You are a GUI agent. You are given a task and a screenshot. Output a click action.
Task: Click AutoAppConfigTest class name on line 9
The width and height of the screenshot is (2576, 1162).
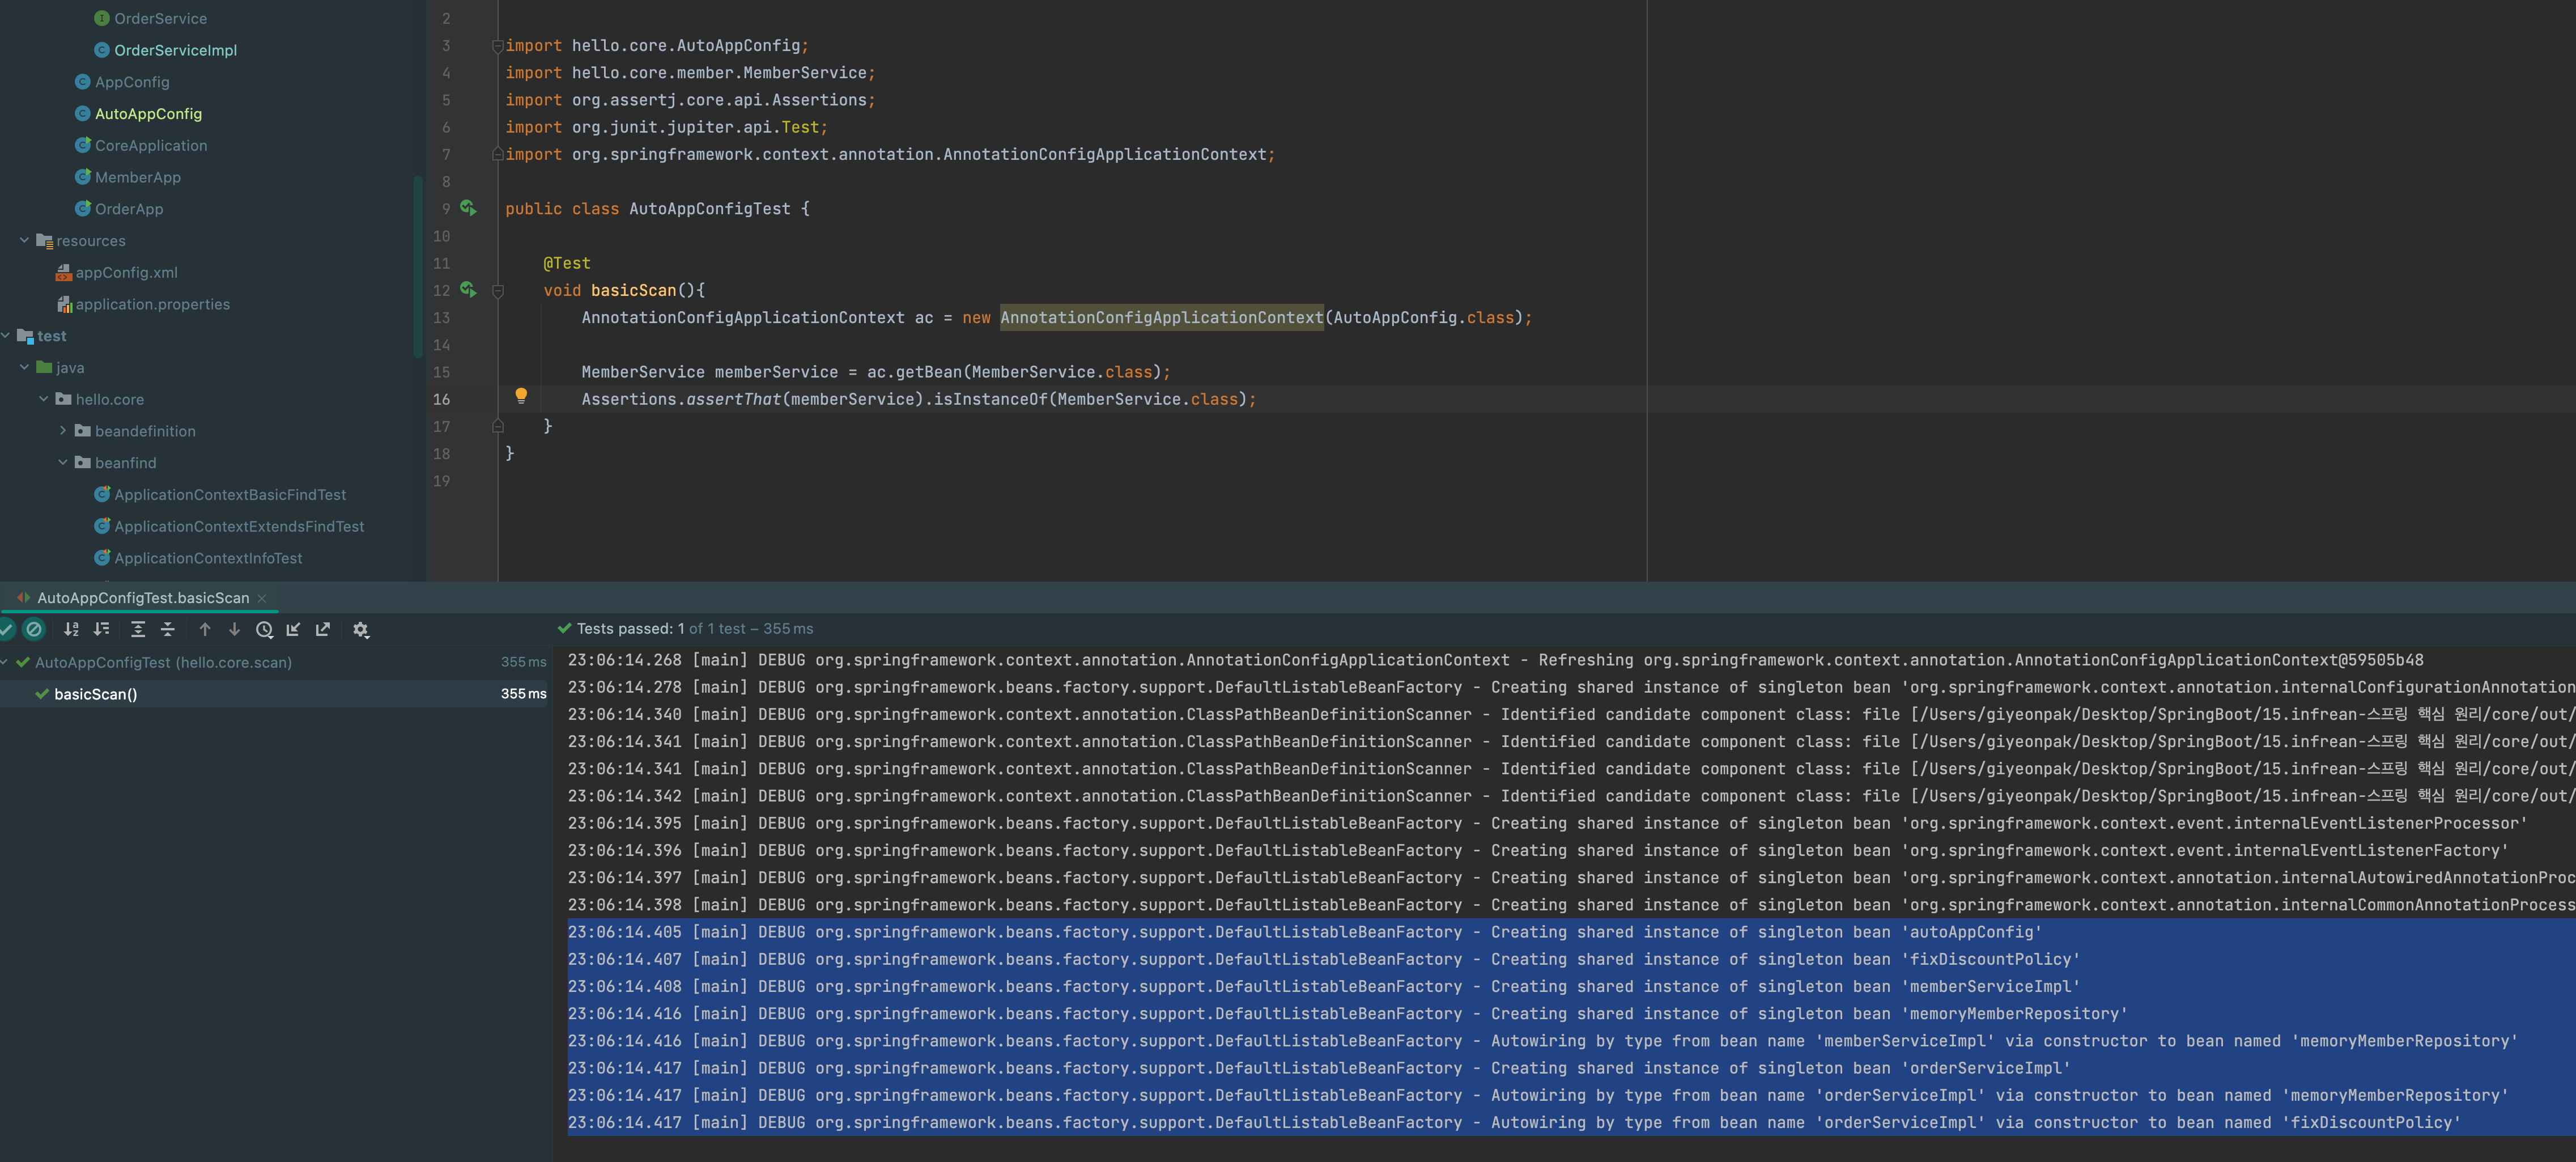709,209
